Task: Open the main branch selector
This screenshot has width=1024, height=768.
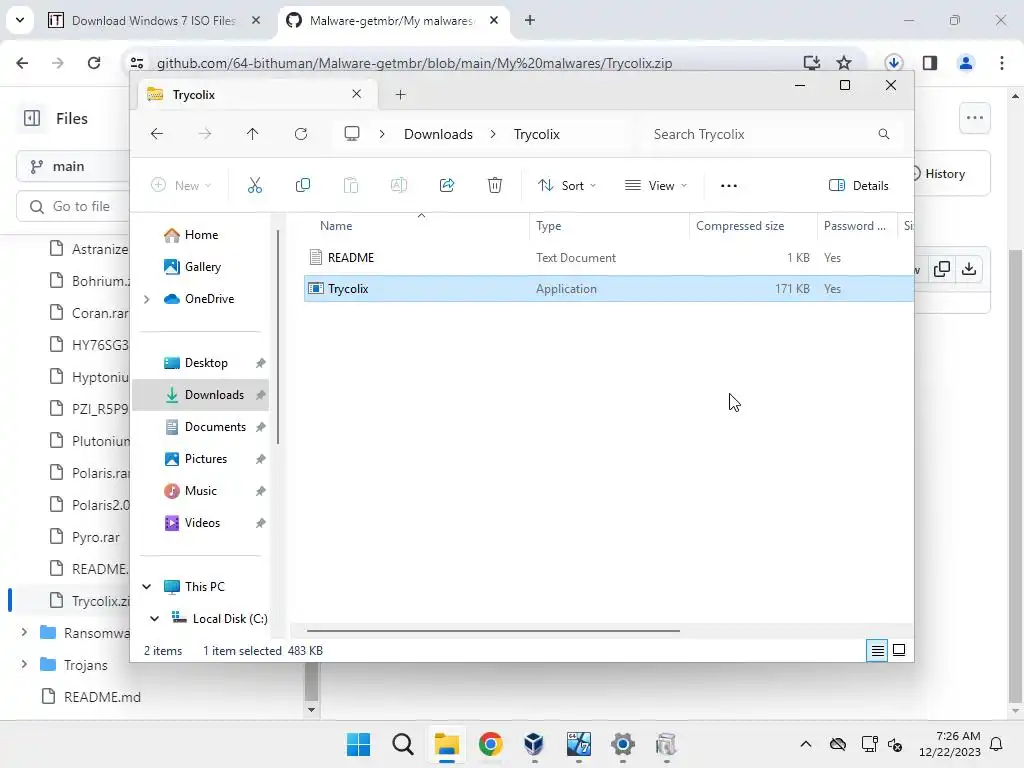Action: (x=73, y=167)
